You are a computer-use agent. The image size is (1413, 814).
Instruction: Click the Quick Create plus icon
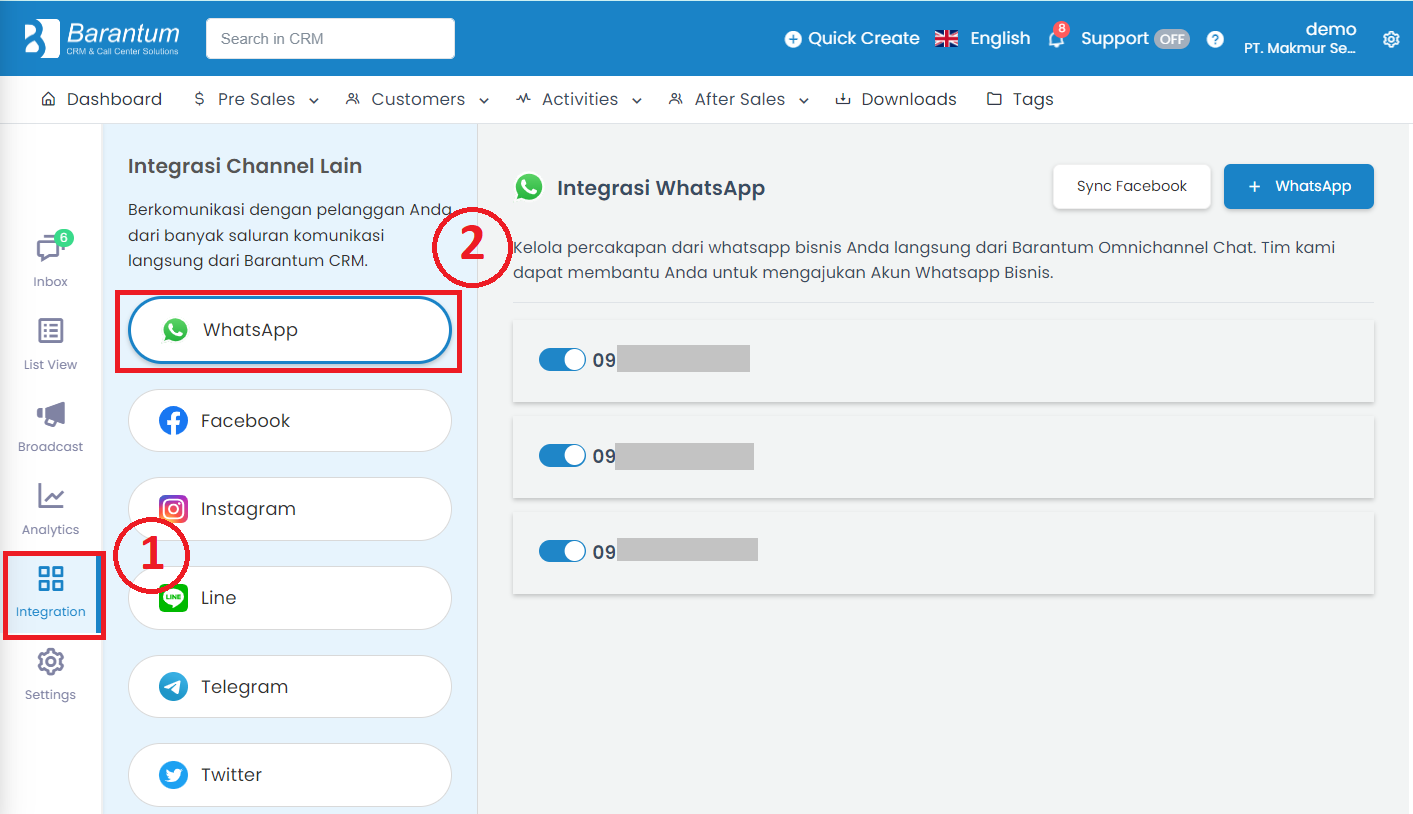[793, 39]
